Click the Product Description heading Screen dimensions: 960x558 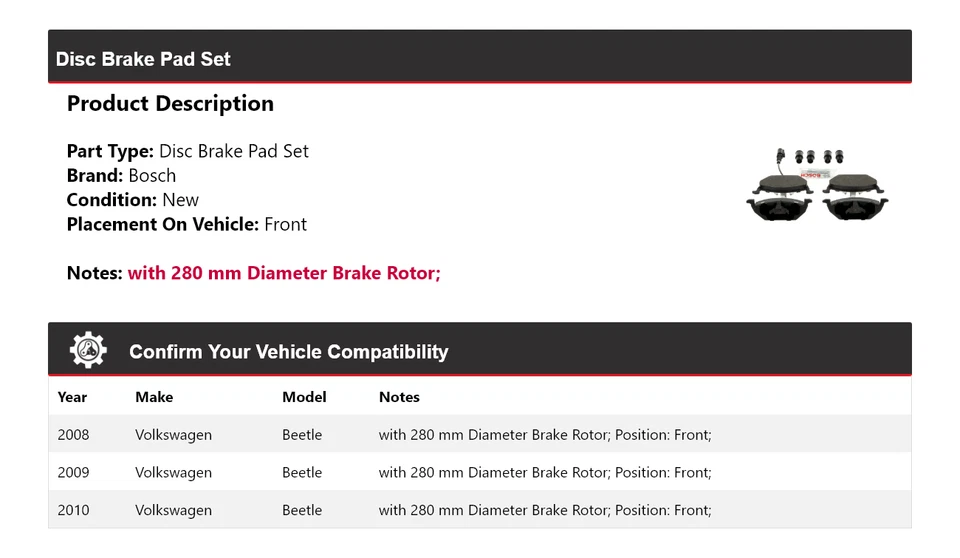tap(170, 104)
